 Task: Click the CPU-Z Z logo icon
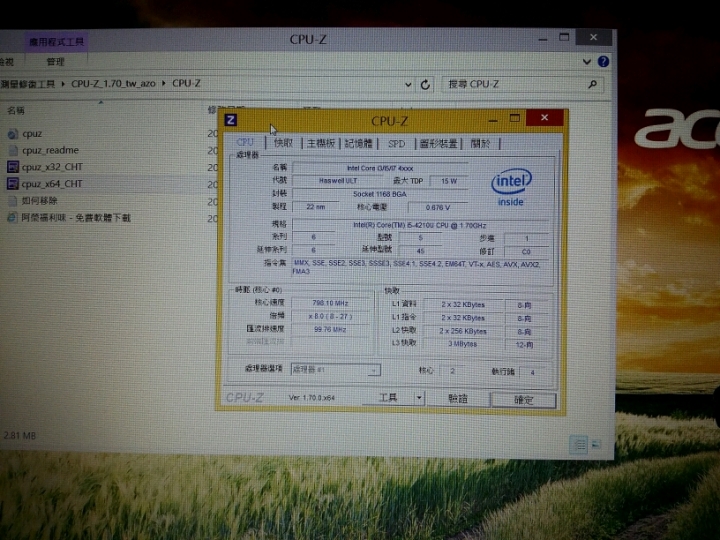click(x=231, y=120)
